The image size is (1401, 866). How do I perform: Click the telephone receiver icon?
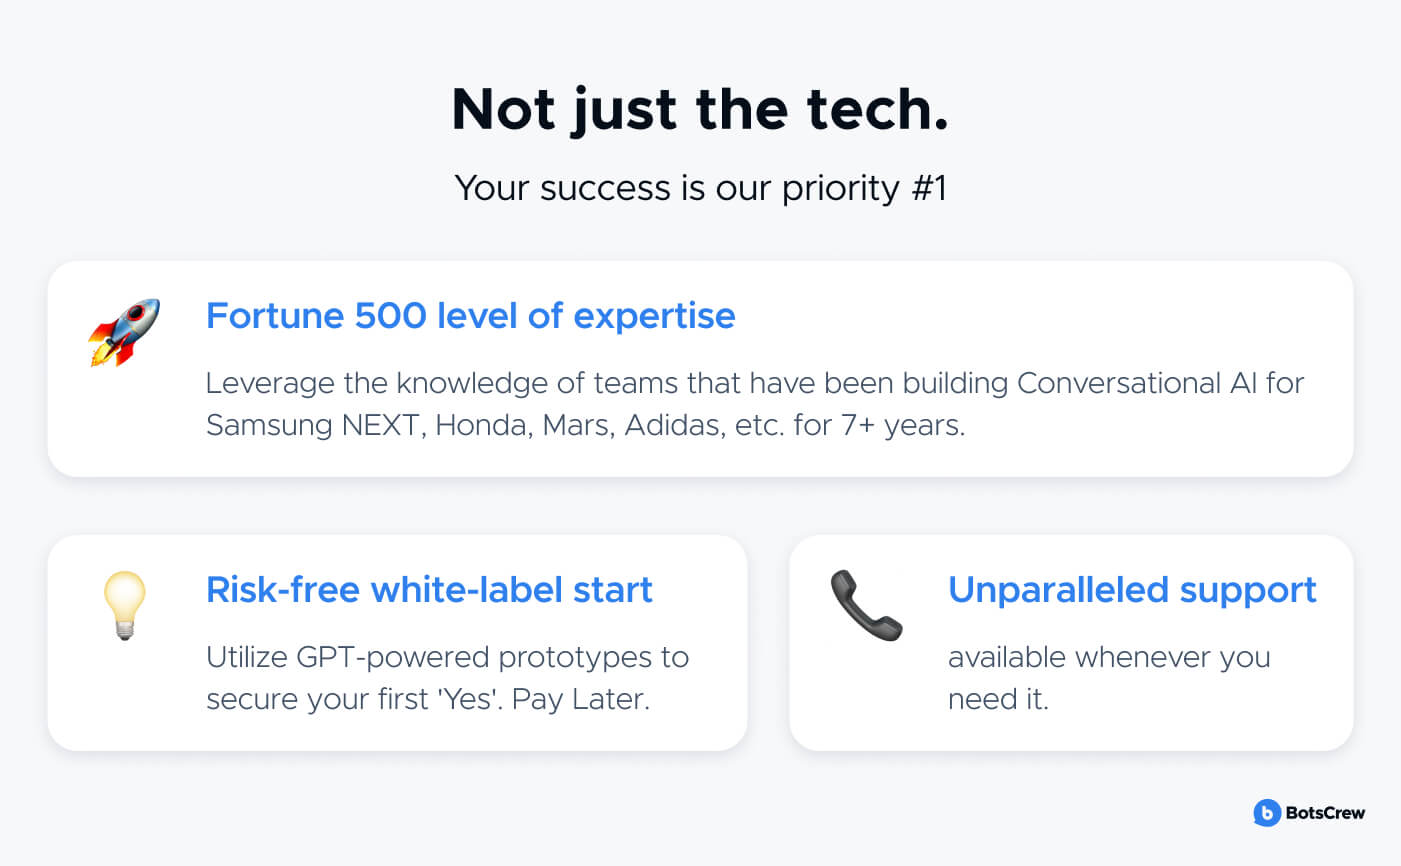[866, 606]
